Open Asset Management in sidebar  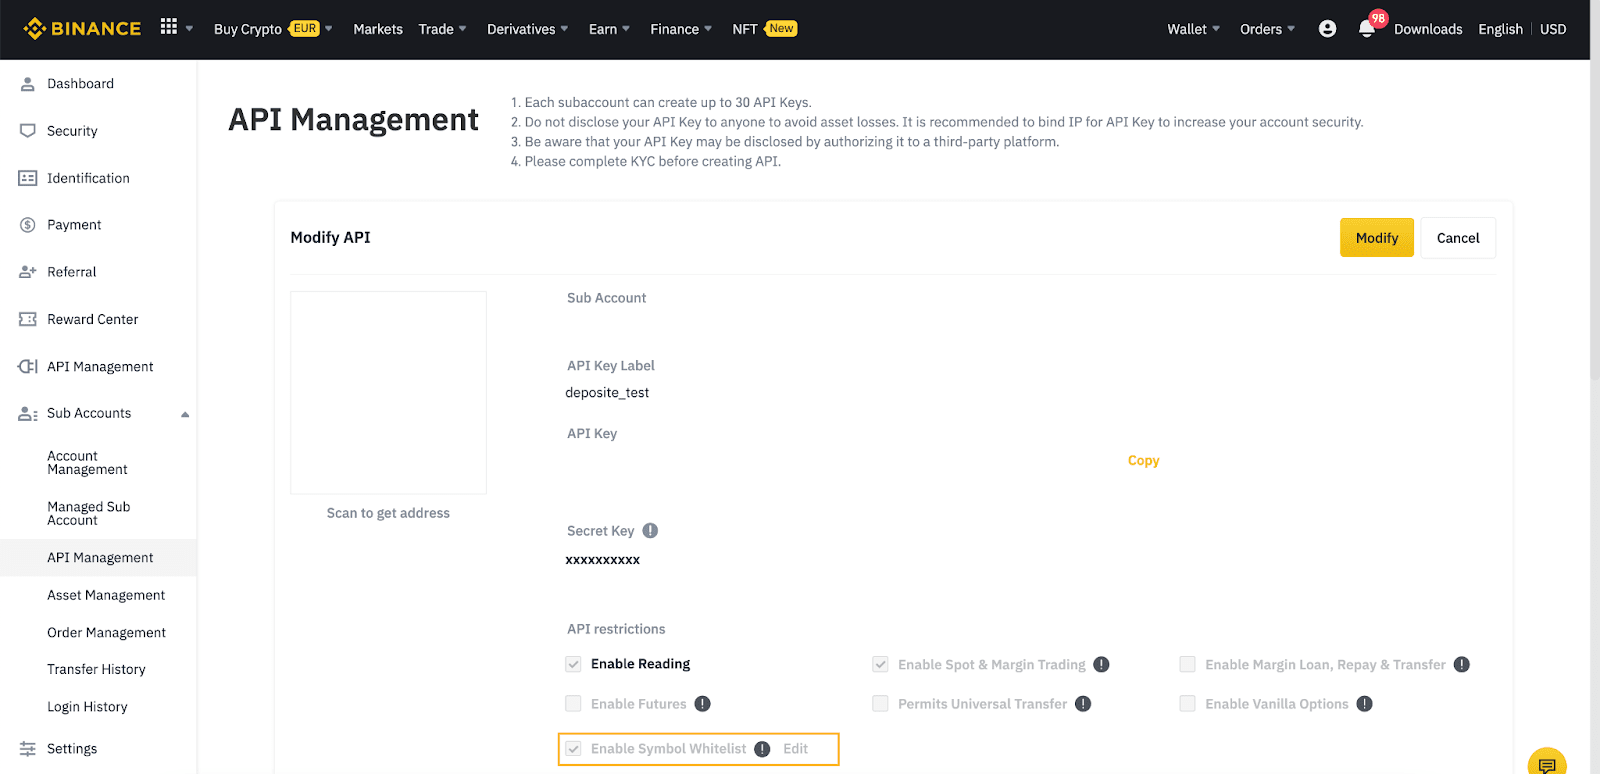pos(106,595)
